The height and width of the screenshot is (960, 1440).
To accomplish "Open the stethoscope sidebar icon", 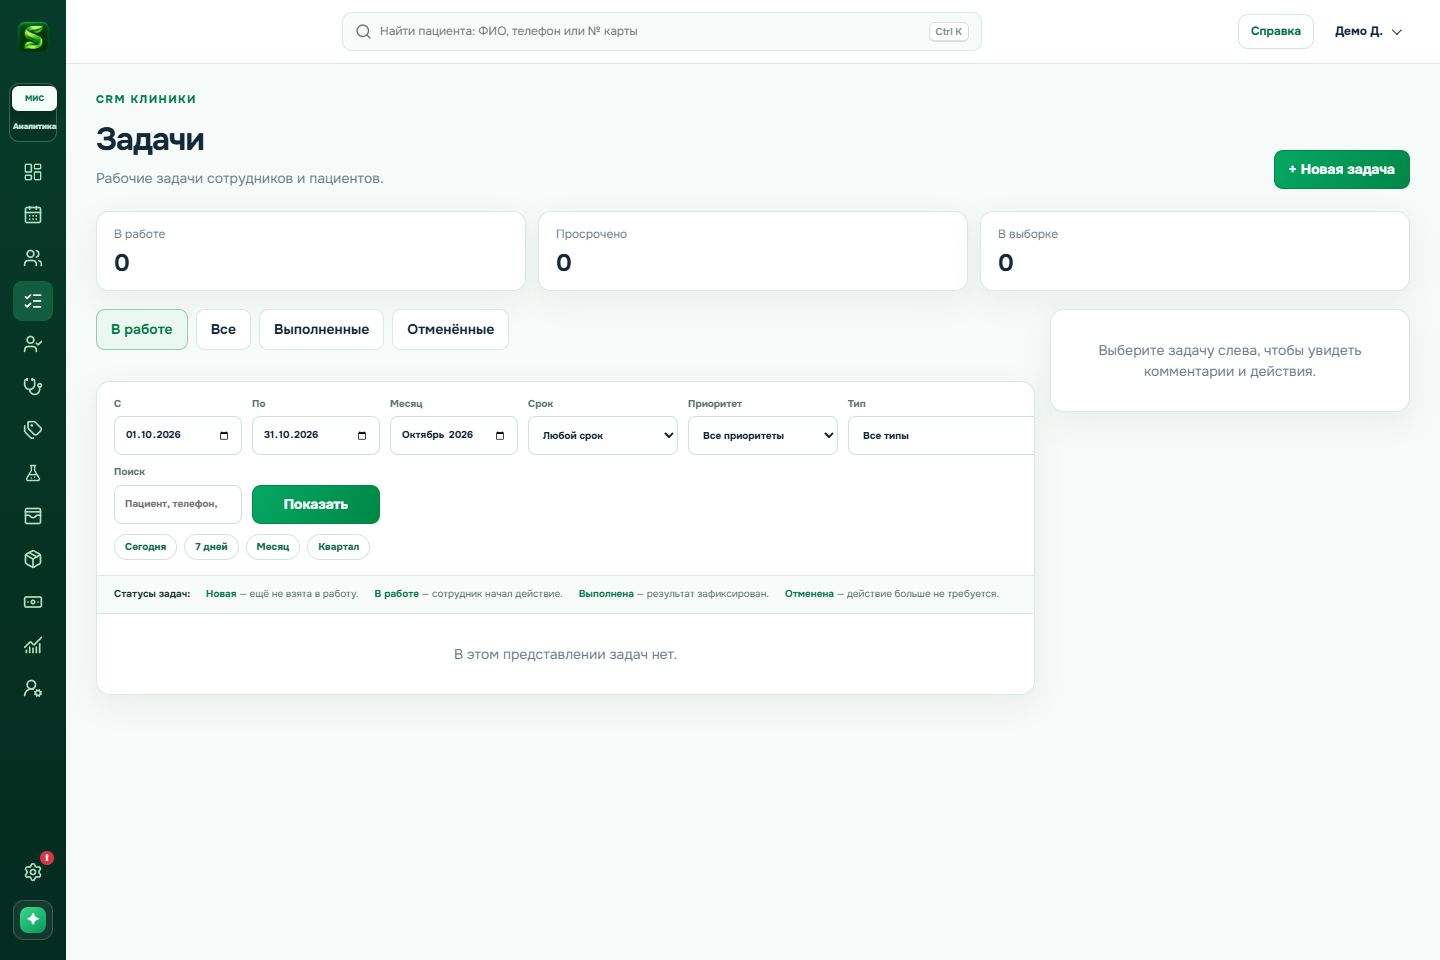I will 33,387.
